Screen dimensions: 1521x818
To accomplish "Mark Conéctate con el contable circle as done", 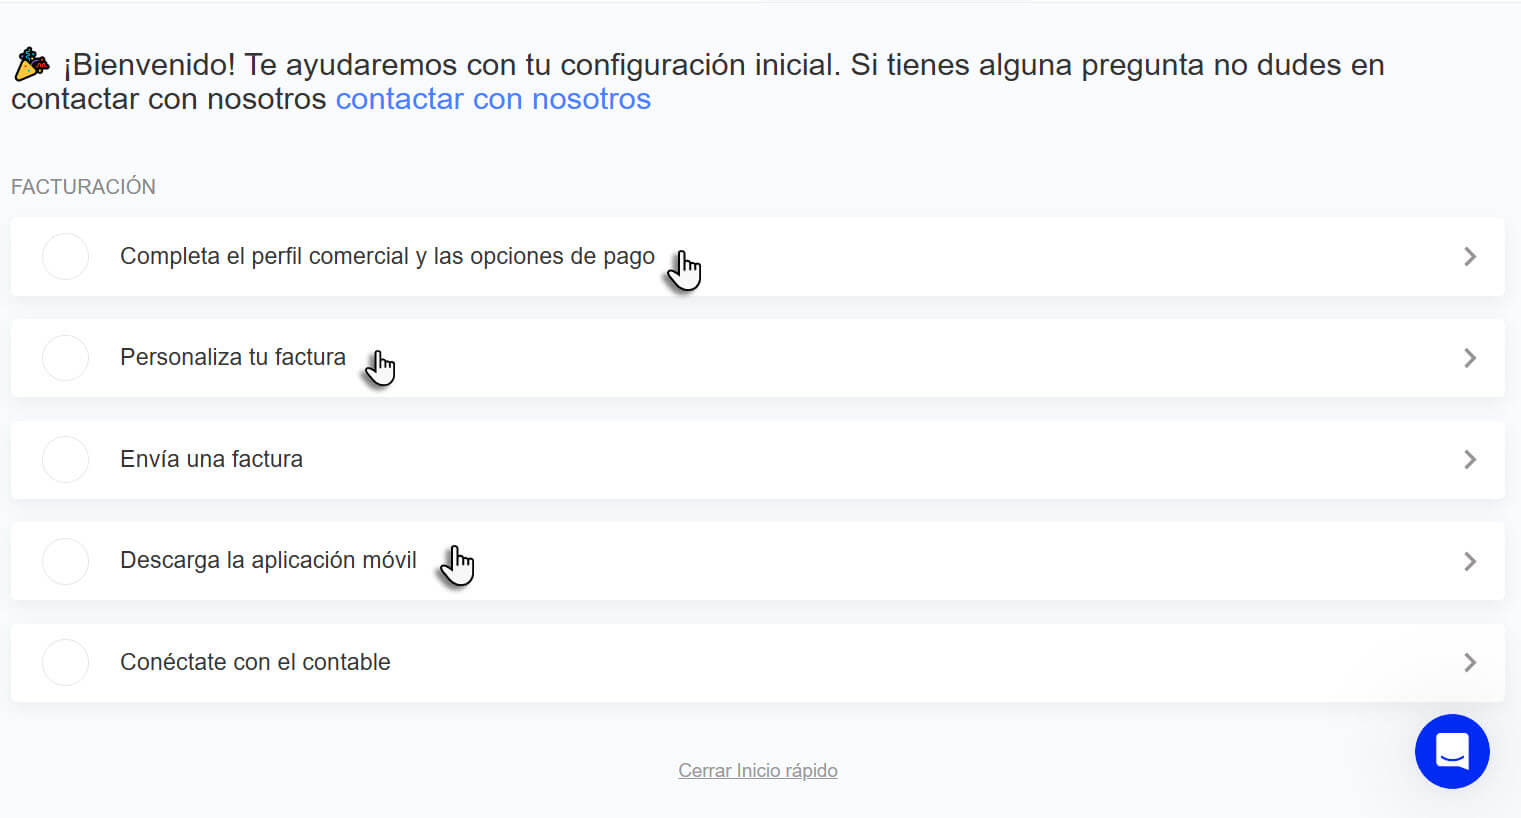I will point(65,662).
